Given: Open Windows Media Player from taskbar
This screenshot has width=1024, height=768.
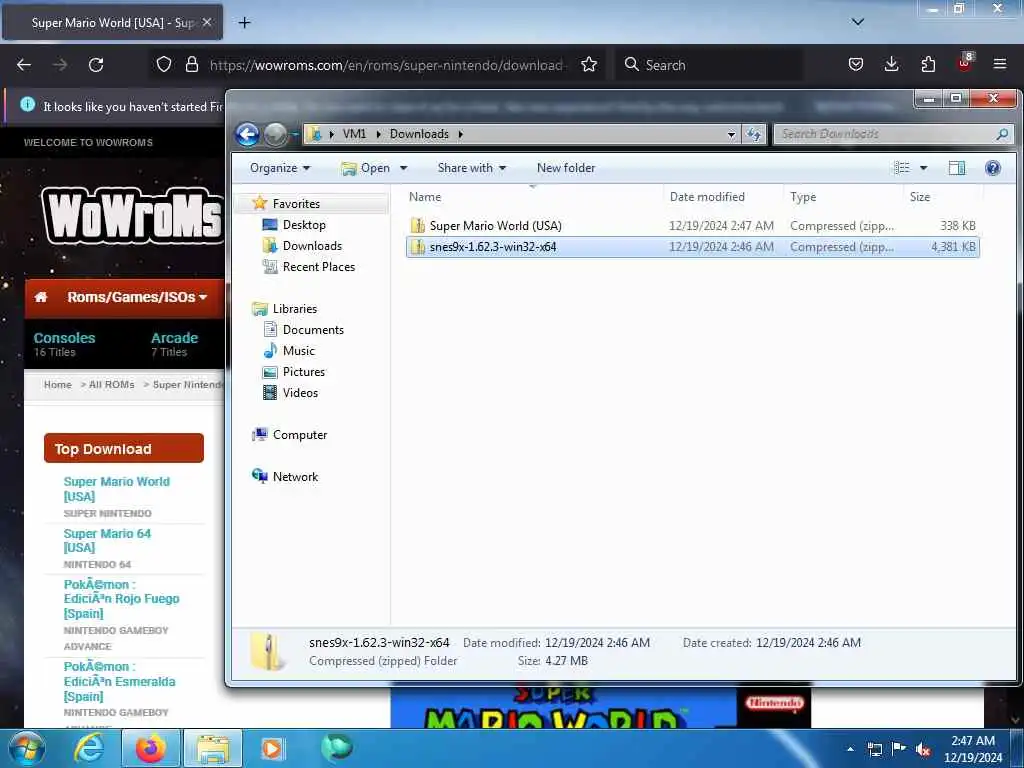Looking at the screenshot, I should 272,748.
